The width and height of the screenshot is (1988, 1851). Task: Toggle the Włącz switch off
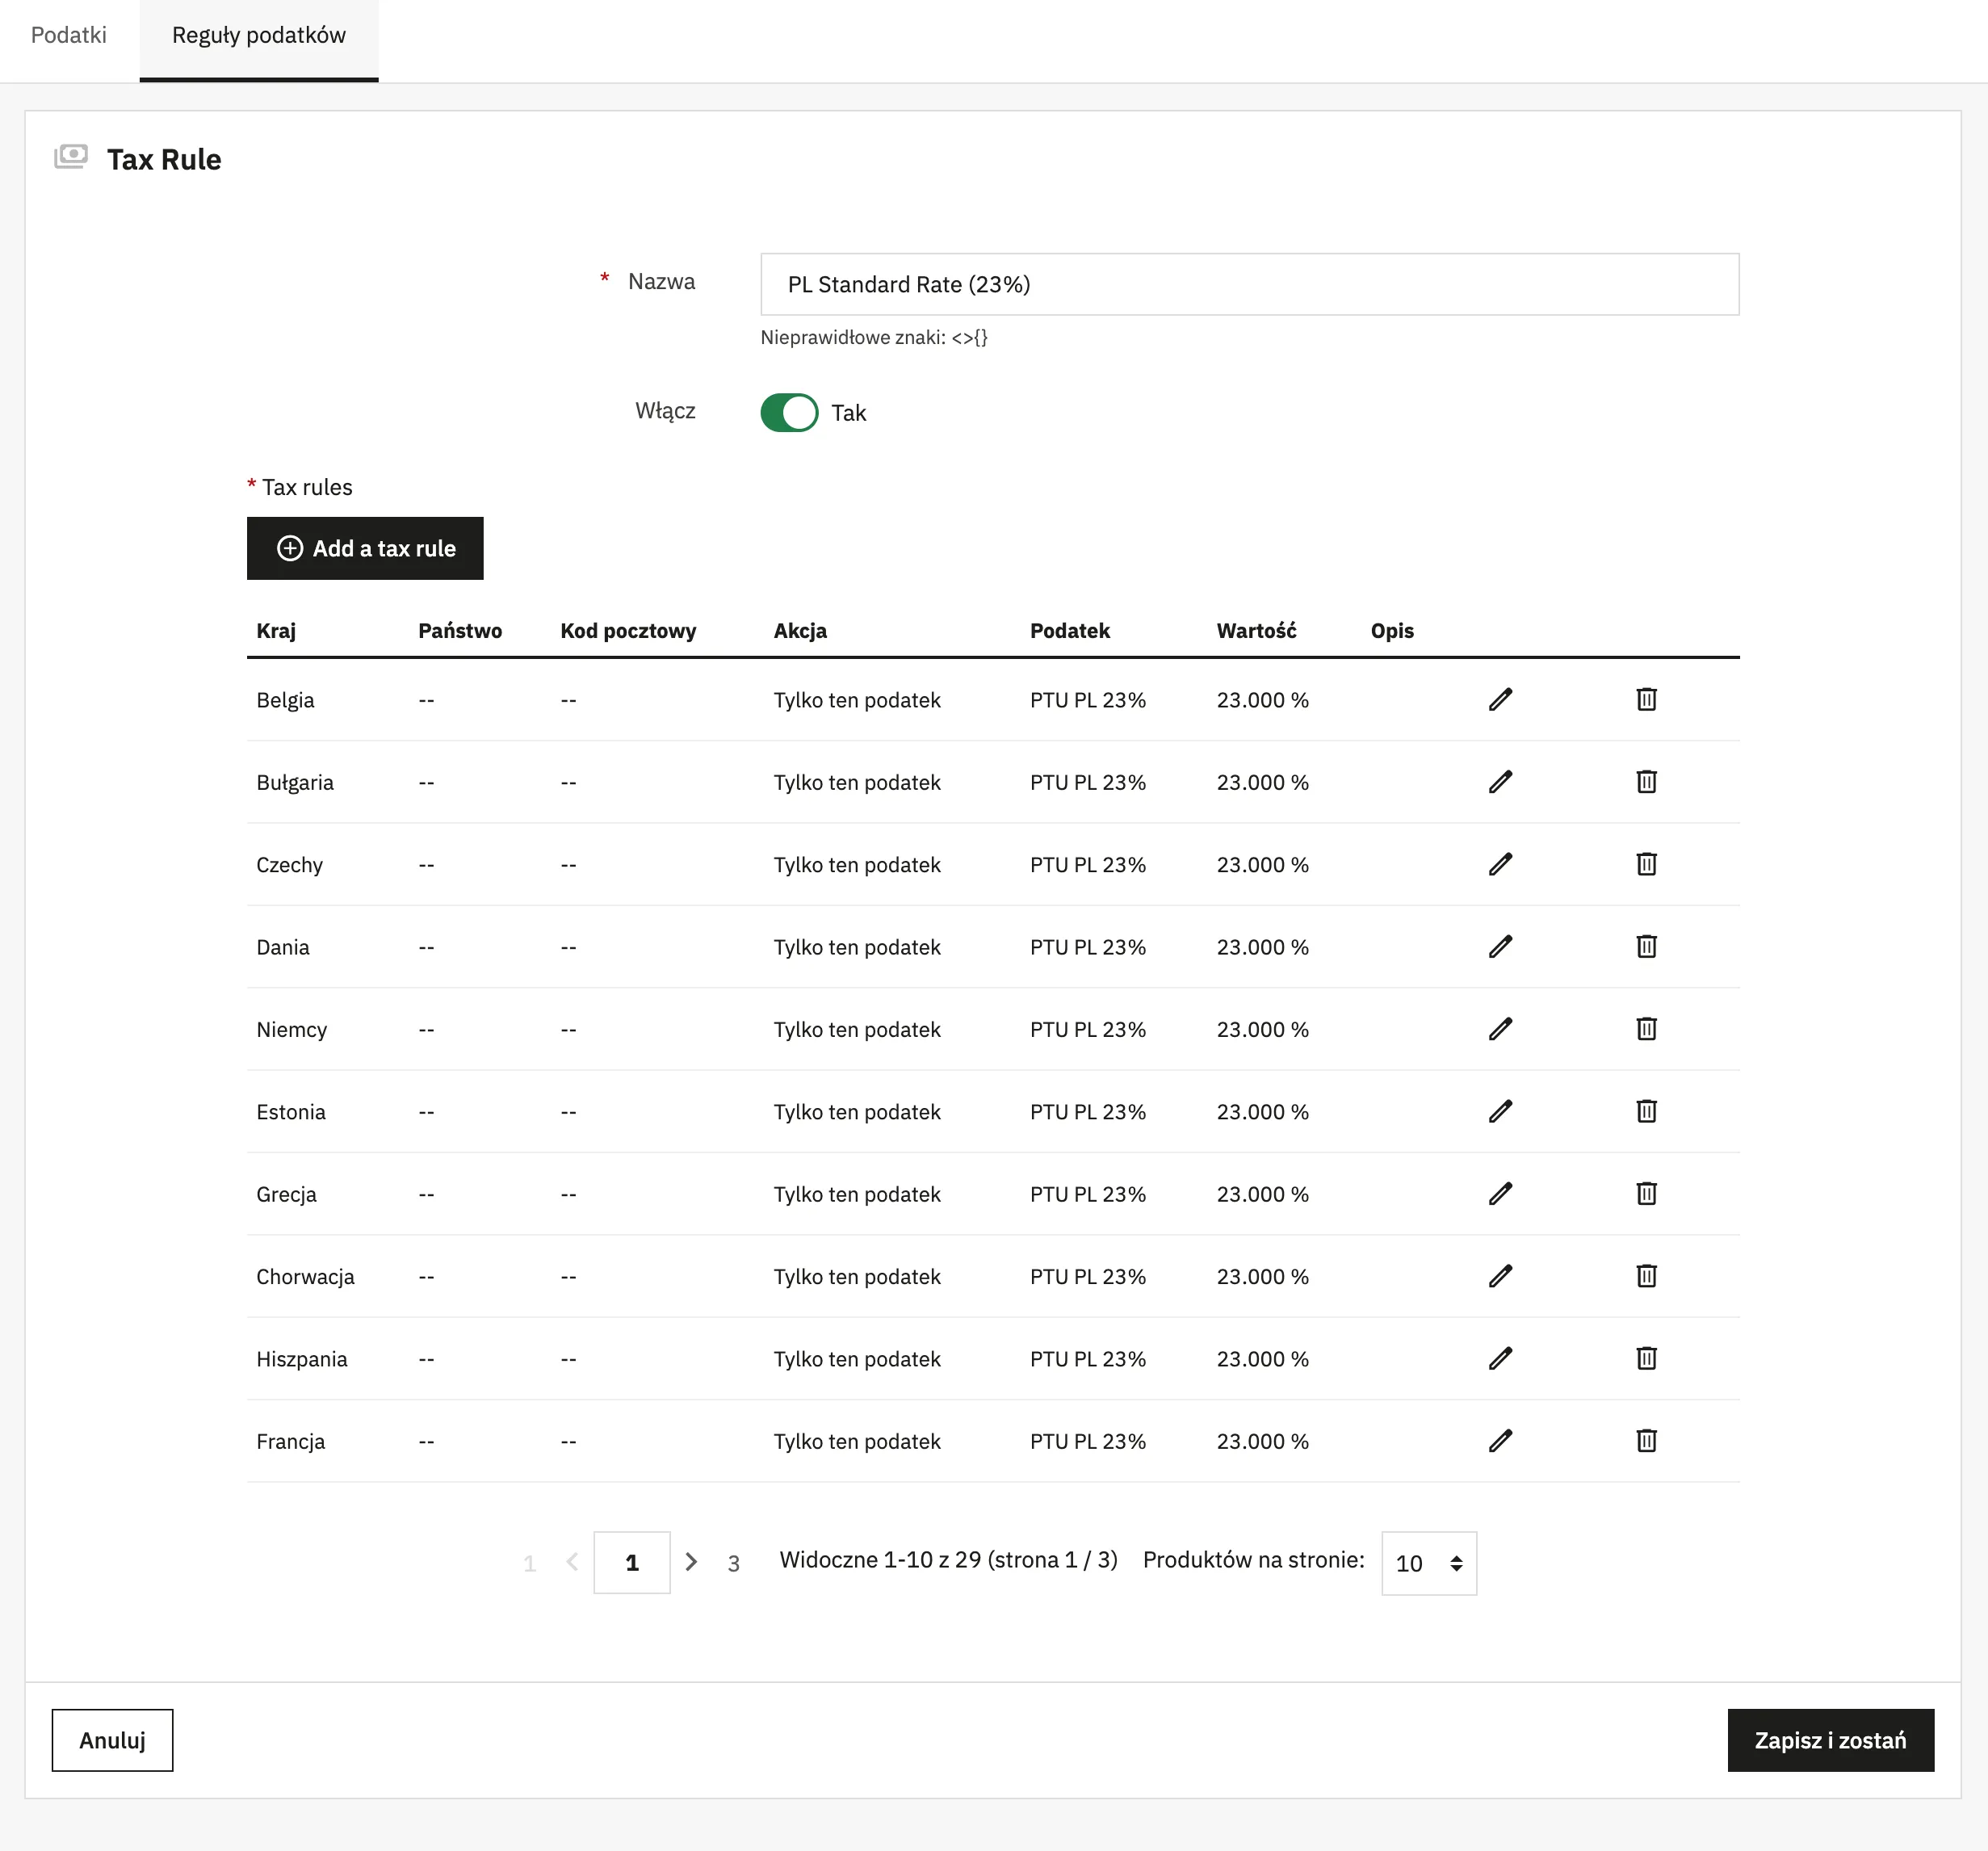coord(789,412)
